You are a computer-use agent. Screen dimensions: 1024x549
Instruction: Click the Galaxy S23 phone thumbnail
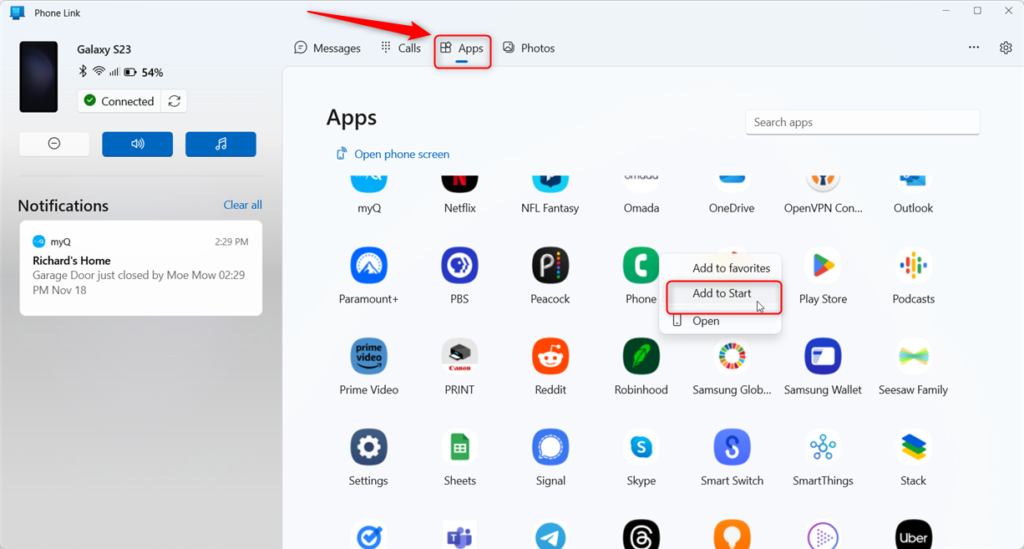pos(39,76)
